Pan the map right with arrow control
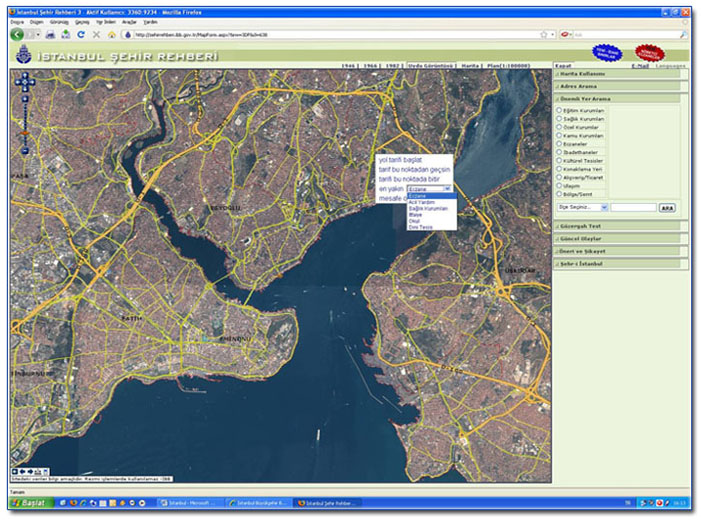This screenshot has width=701, height=520. (32, 82)
